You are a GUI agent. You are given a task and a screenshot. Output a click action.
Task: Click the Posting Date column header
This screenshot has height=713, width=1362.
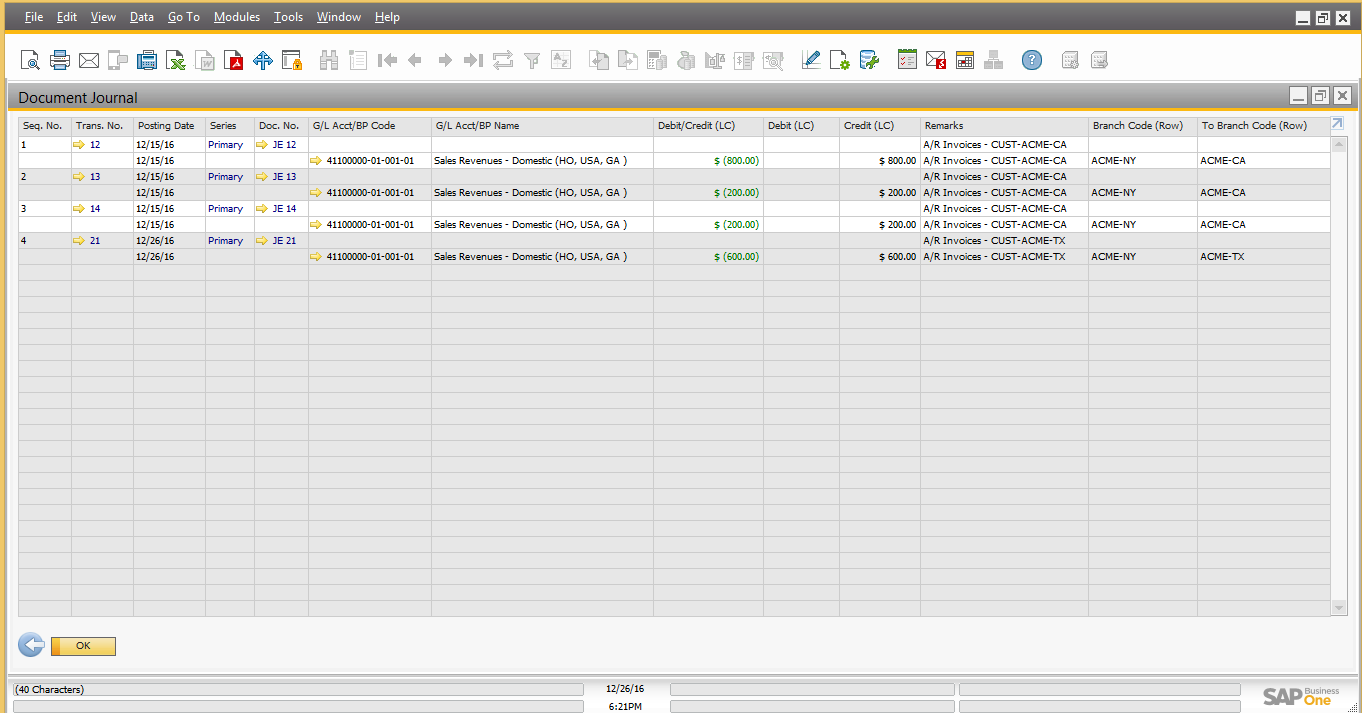(166, 126)
